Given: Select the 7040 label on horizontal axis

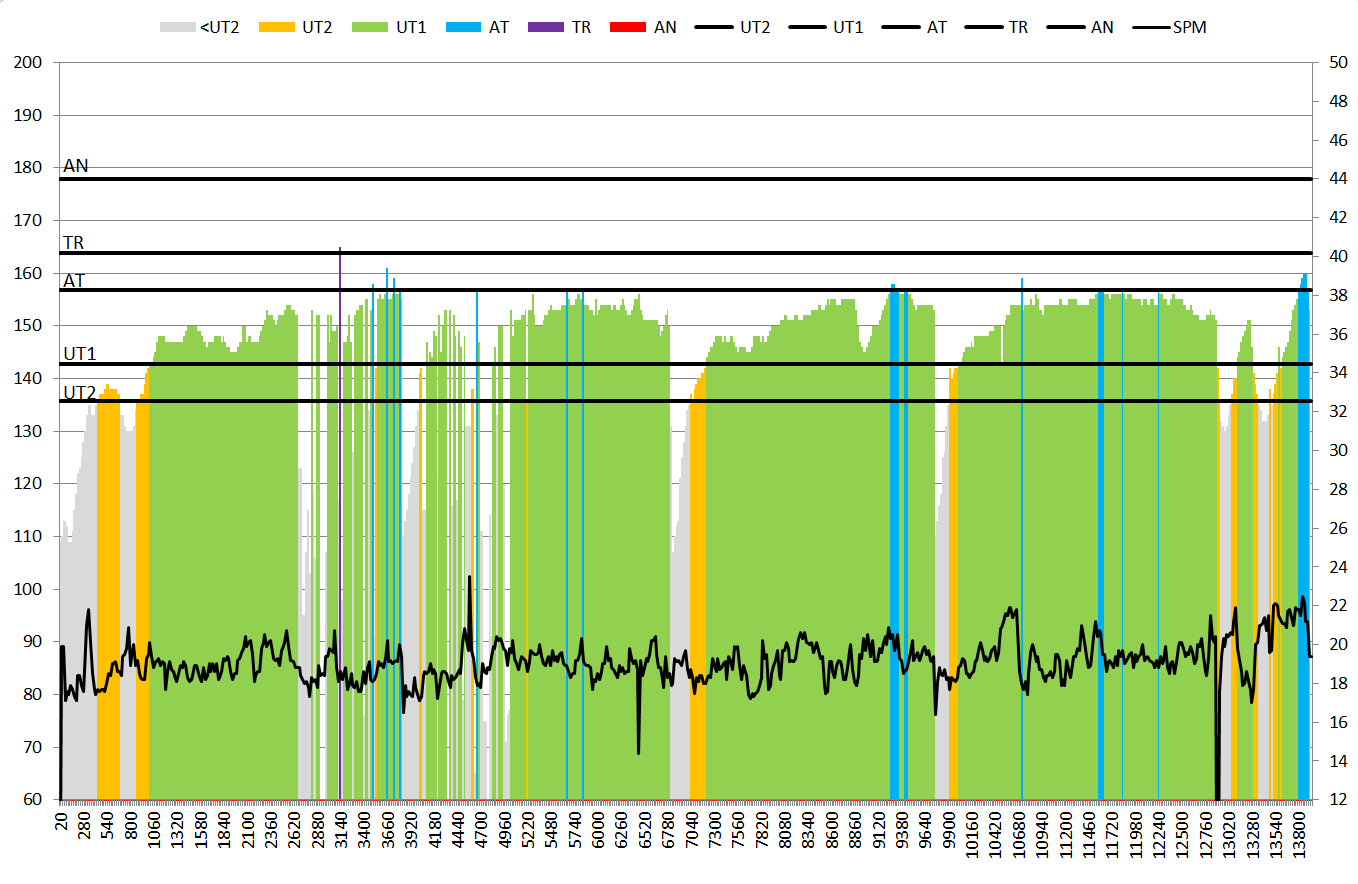Looking at the screenshot, I should tap(692, 840).
